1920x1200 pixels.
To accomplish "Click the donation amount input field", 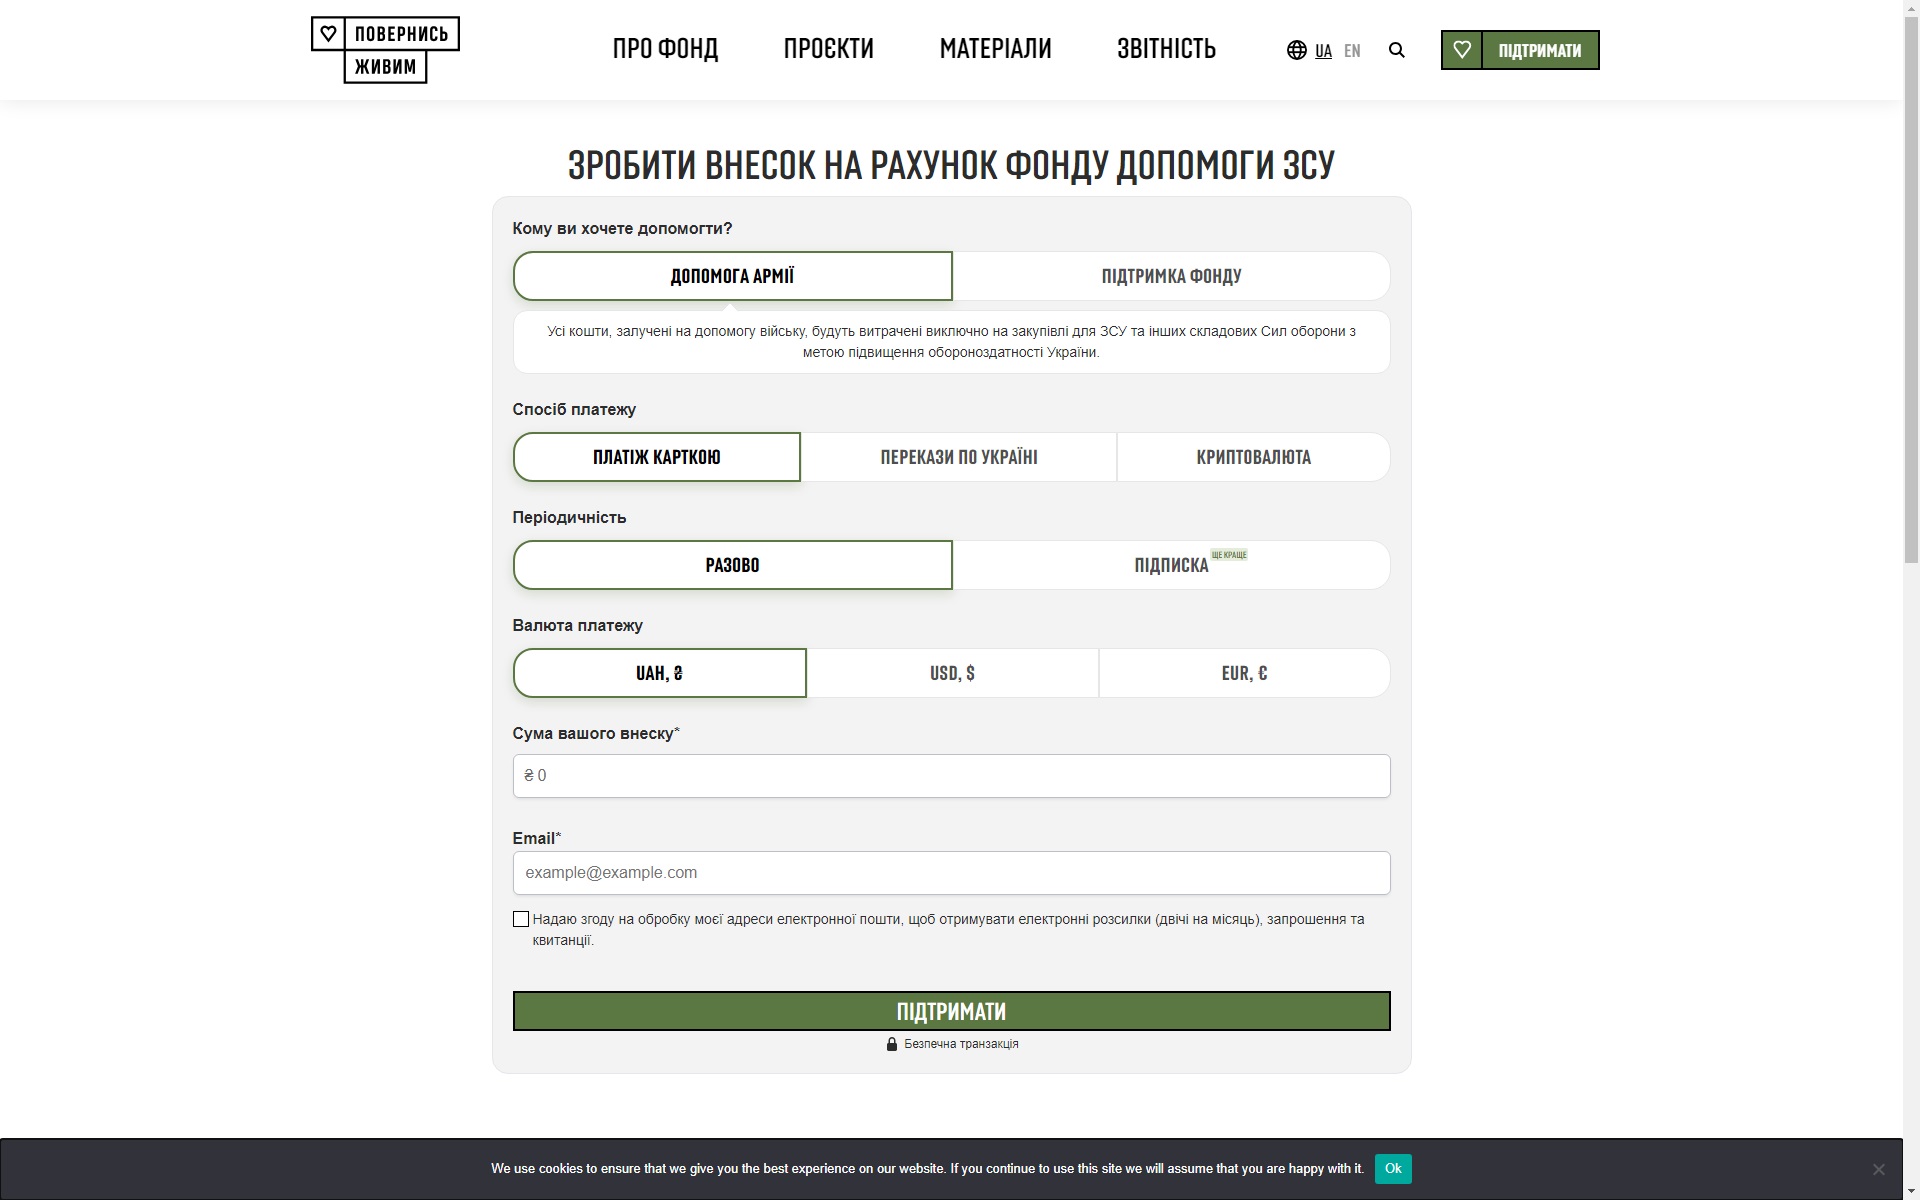I will [x=951, y=776].
